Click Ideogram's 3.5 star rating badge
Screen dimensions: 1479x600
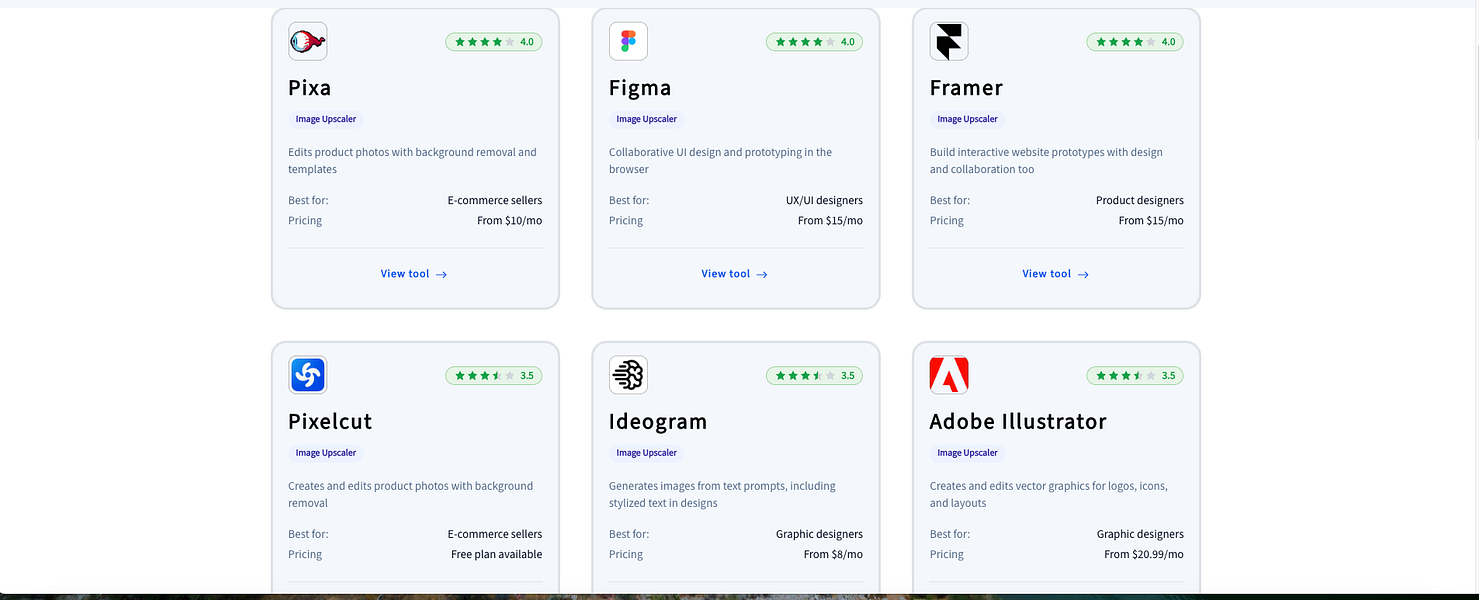[815, 376]
